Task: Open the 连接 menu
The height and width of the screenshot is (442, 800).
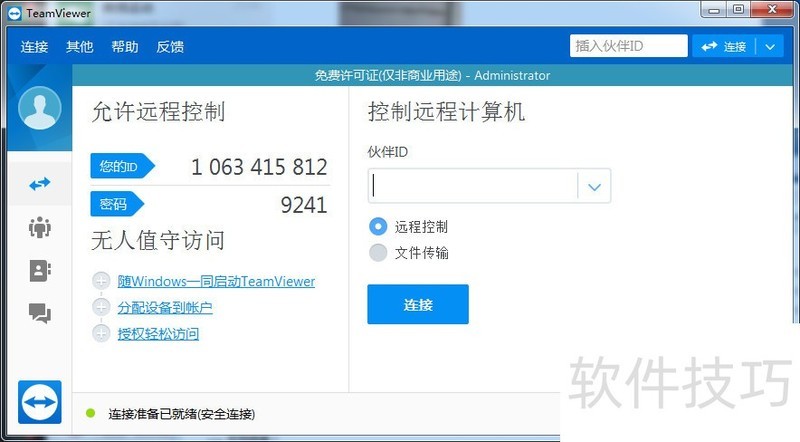Action: click(34, 47)
